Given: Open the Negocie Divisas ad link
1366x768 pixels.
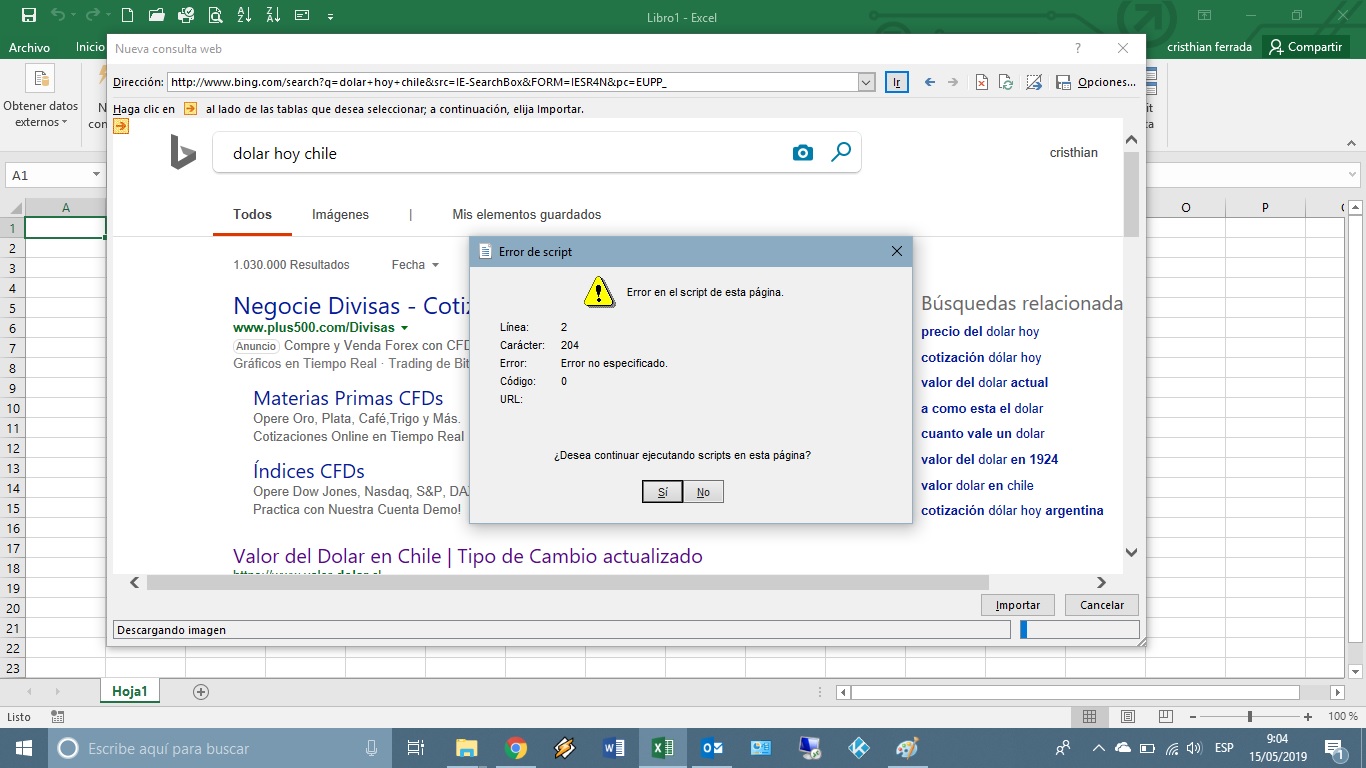Looking at the screenshot, I should pyautogui.click(x=351, y=305).
